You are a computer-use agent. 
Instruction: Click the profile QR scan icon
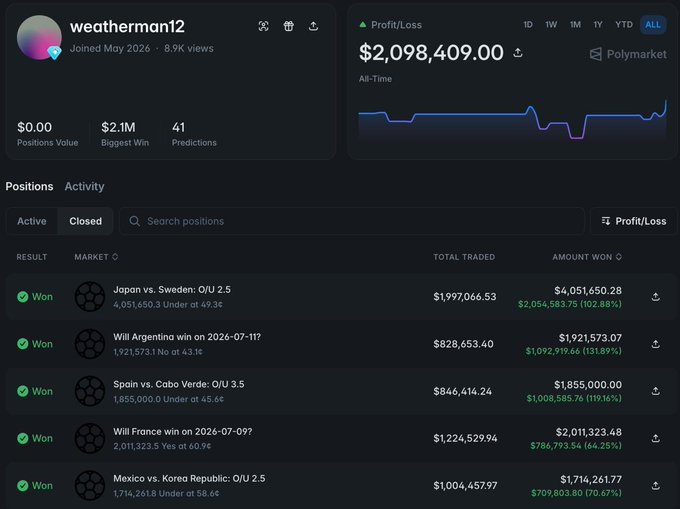coord(263,26)
